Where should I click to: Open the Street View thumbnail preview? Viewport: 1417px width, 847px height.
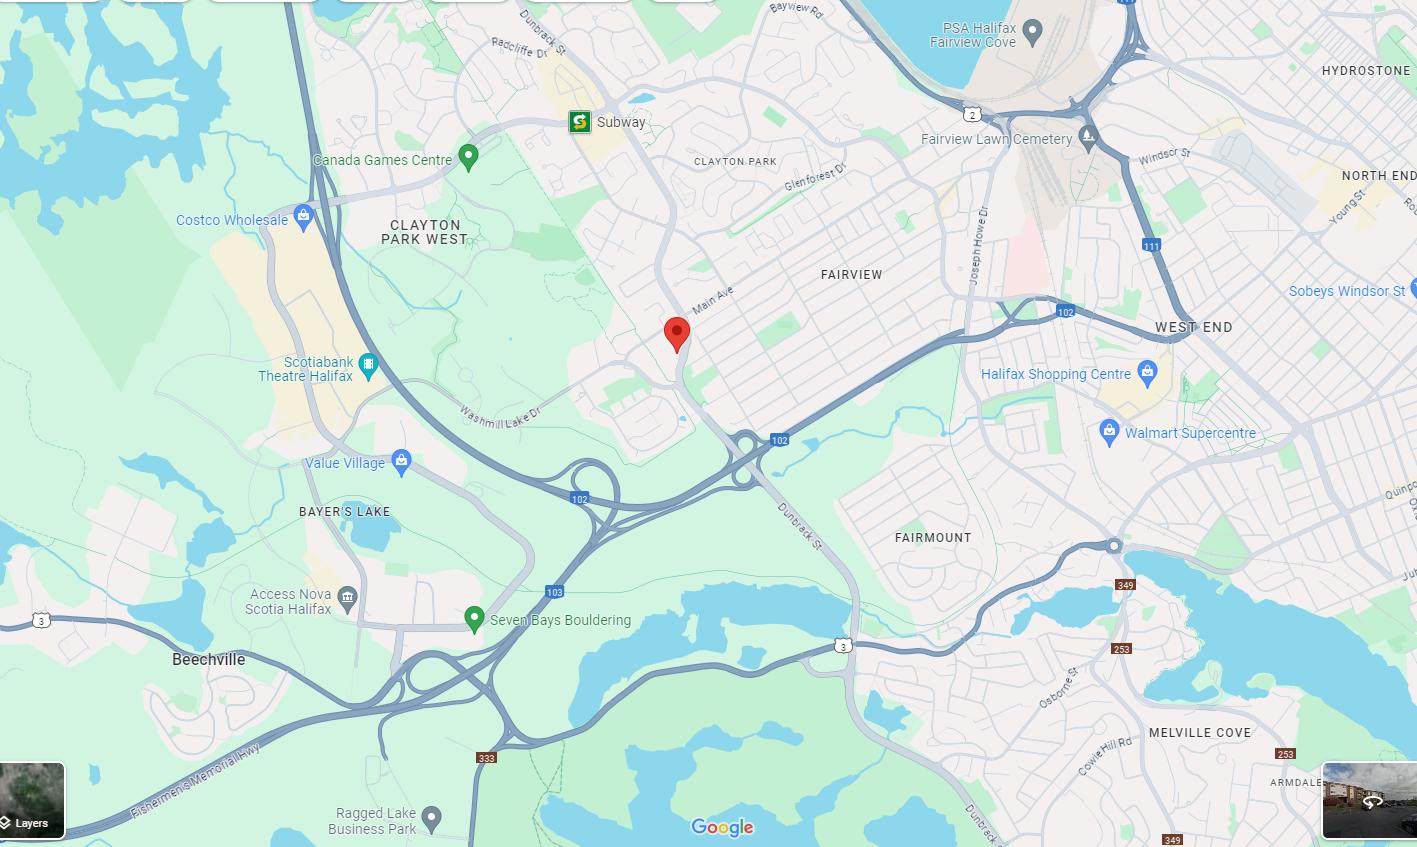(x=1369, y=800)
